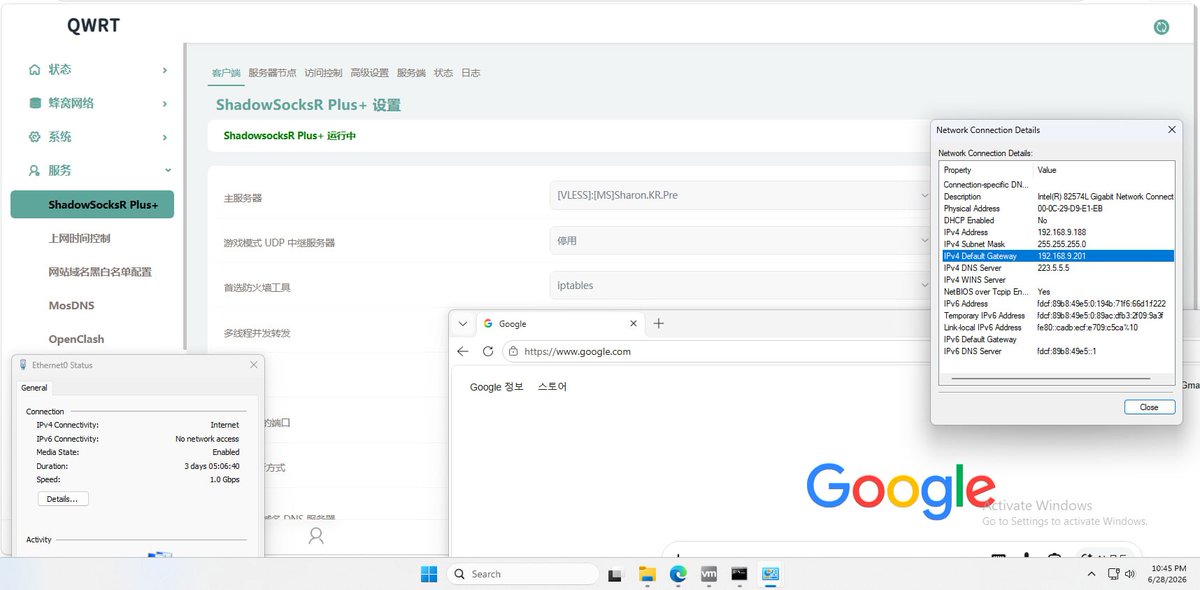Switch to the 状态 tab in ShadowSocksR
The height and width of the screenshot is (590, 1200).
[443, 73]
